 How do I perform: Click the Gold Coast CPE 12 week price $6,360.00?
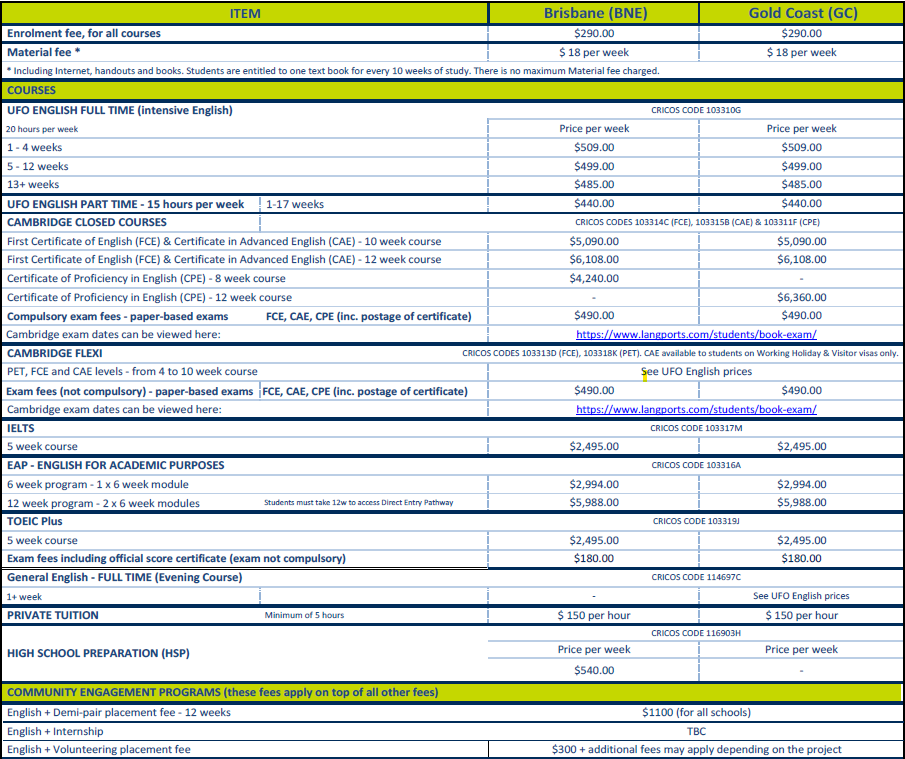802,297
